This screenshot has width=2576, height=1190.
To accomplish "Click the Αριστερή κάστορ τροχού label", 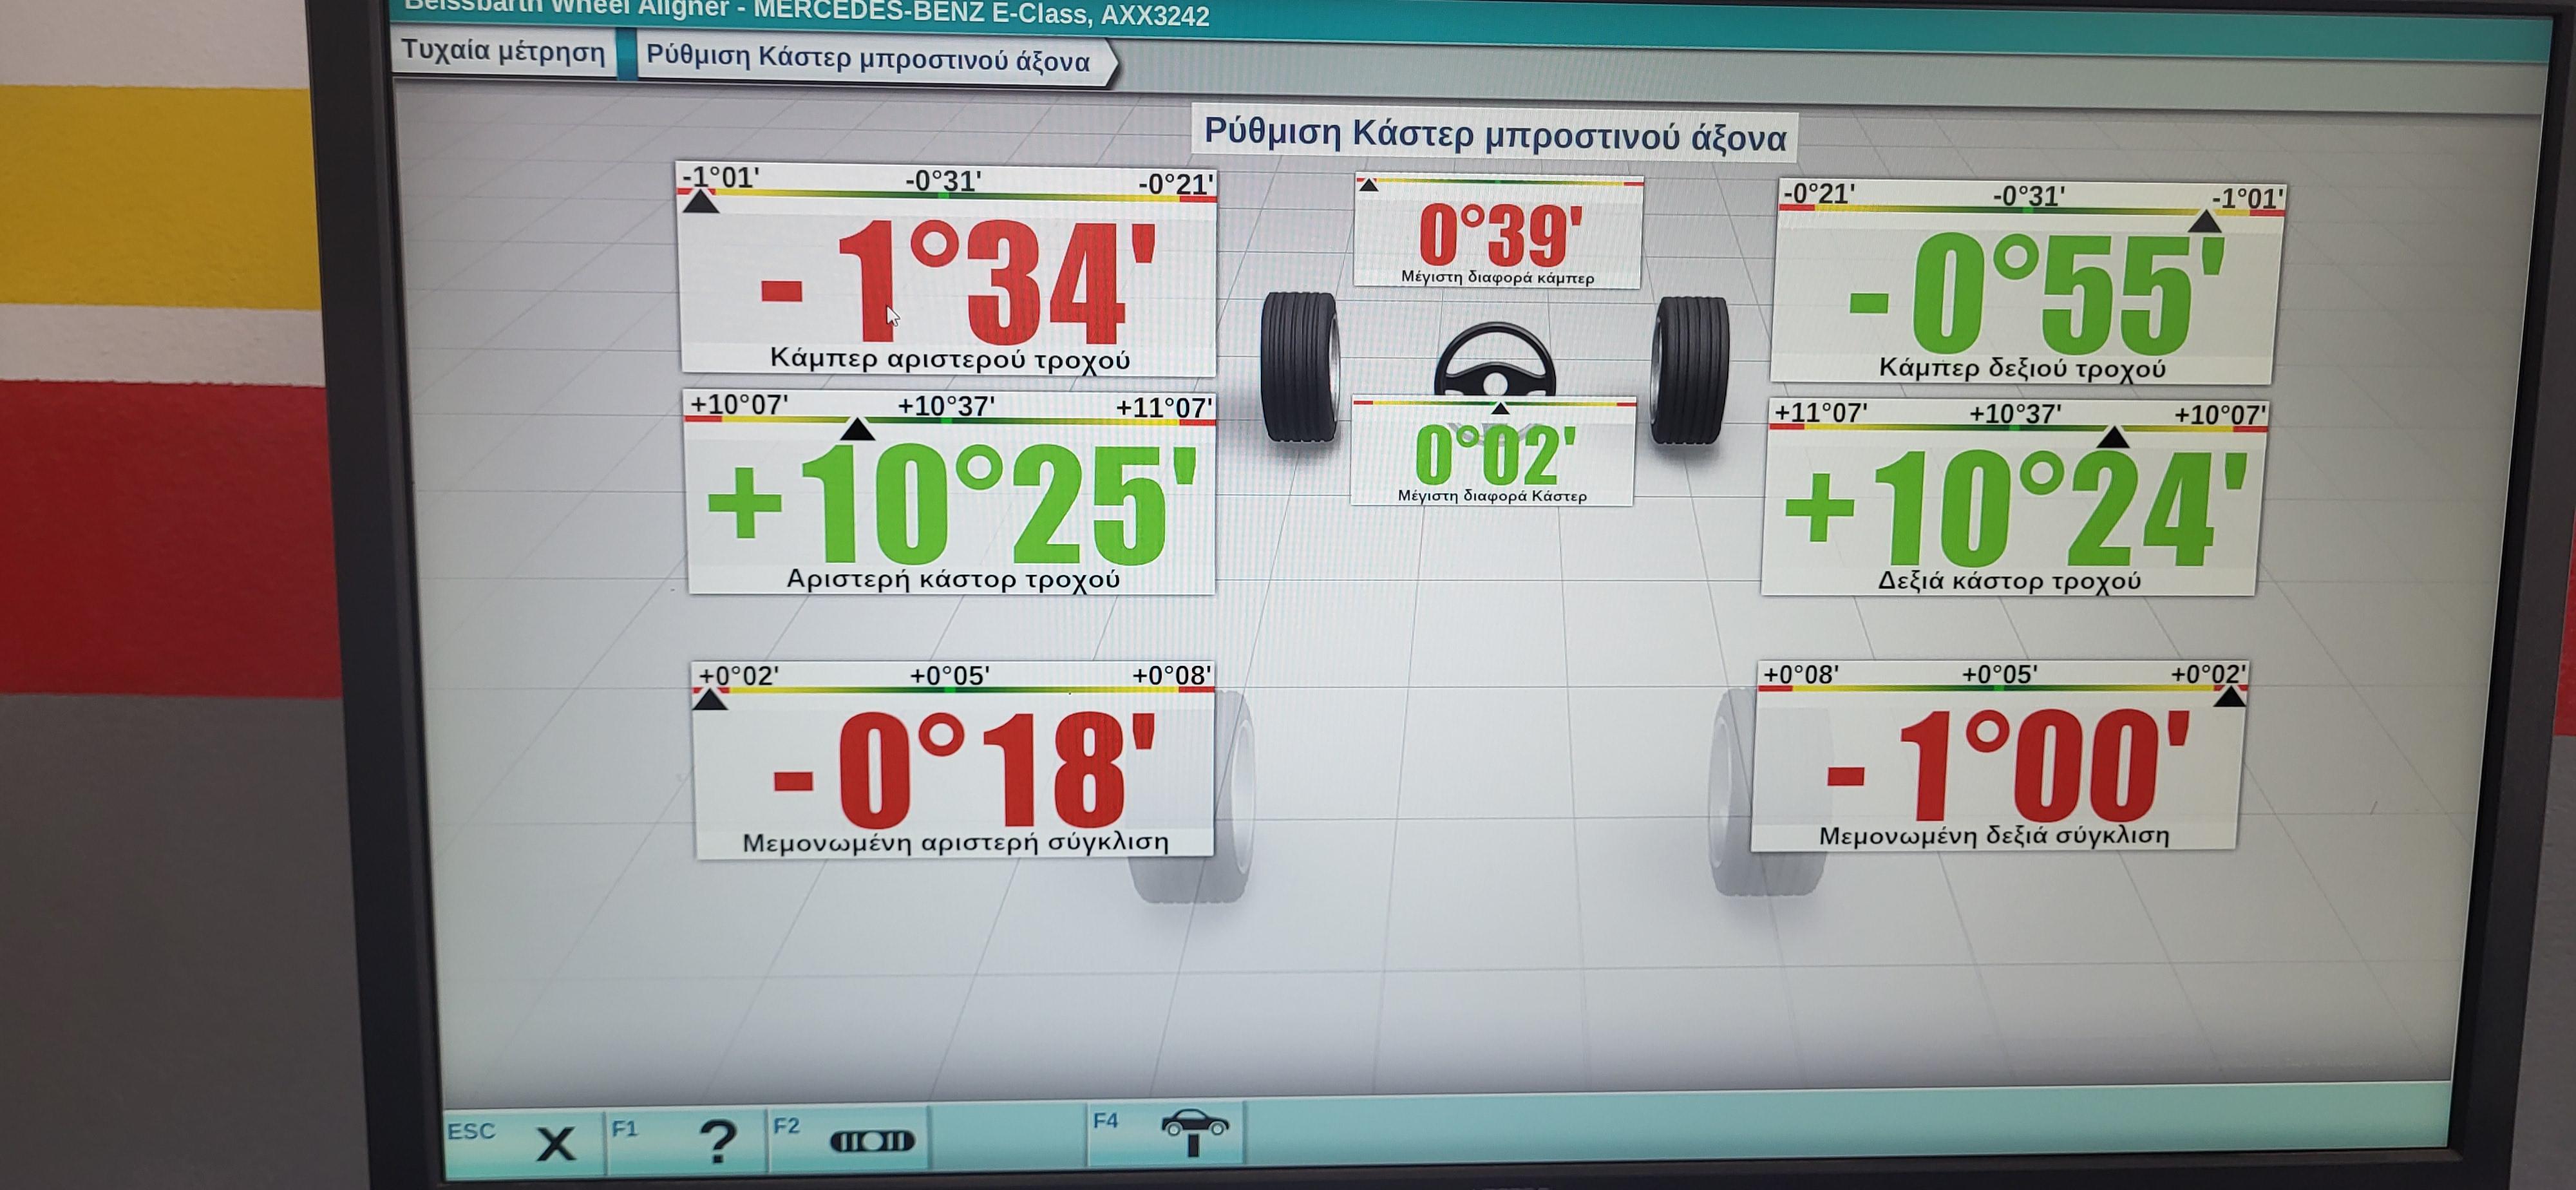I will click(x=952, y=579).
